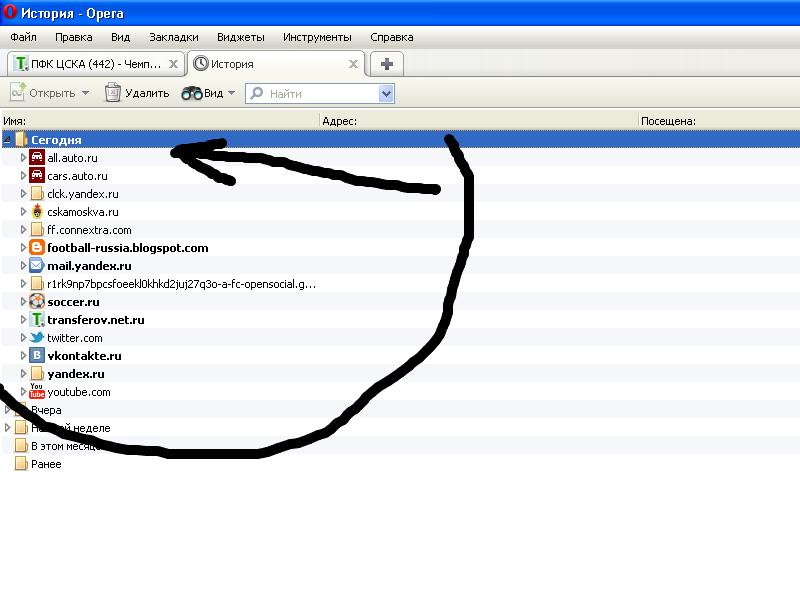This screenshot has width=800, height=600.
Task: Close the ПФК ЦСКА tab
Action: coord(173,64)
